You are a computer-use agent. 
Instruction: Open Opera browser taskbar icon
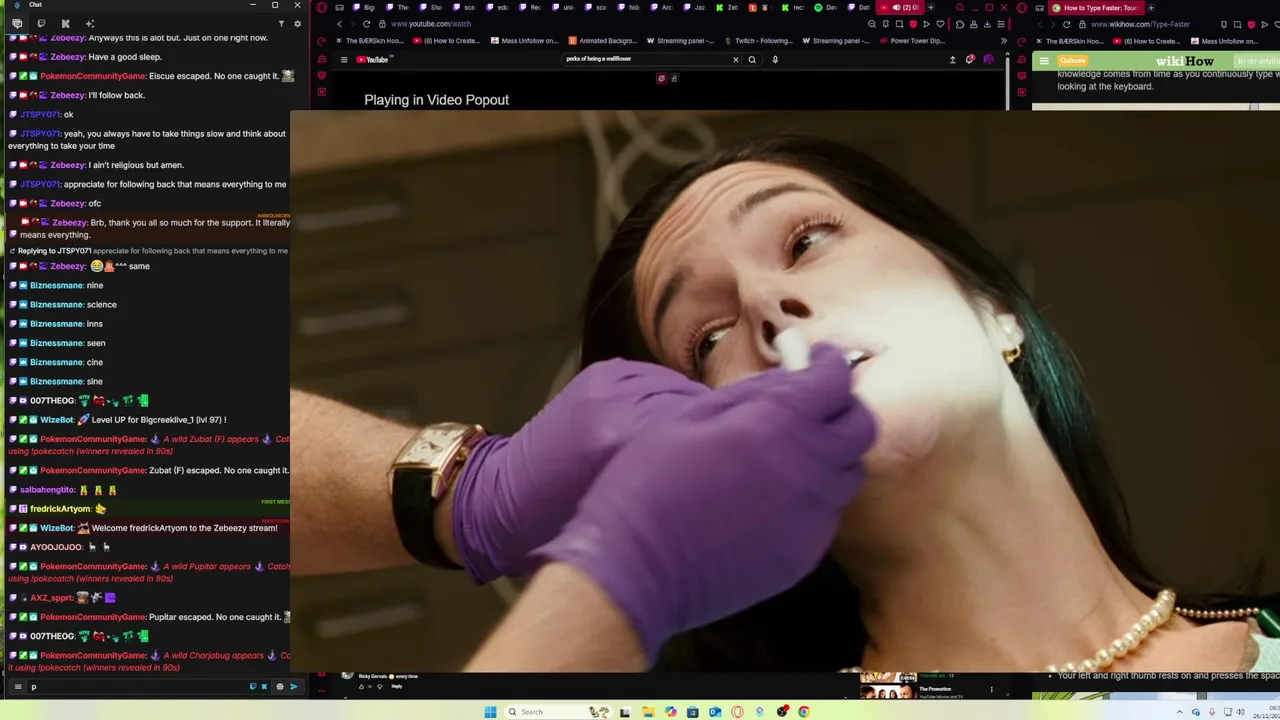pos(737,712)
